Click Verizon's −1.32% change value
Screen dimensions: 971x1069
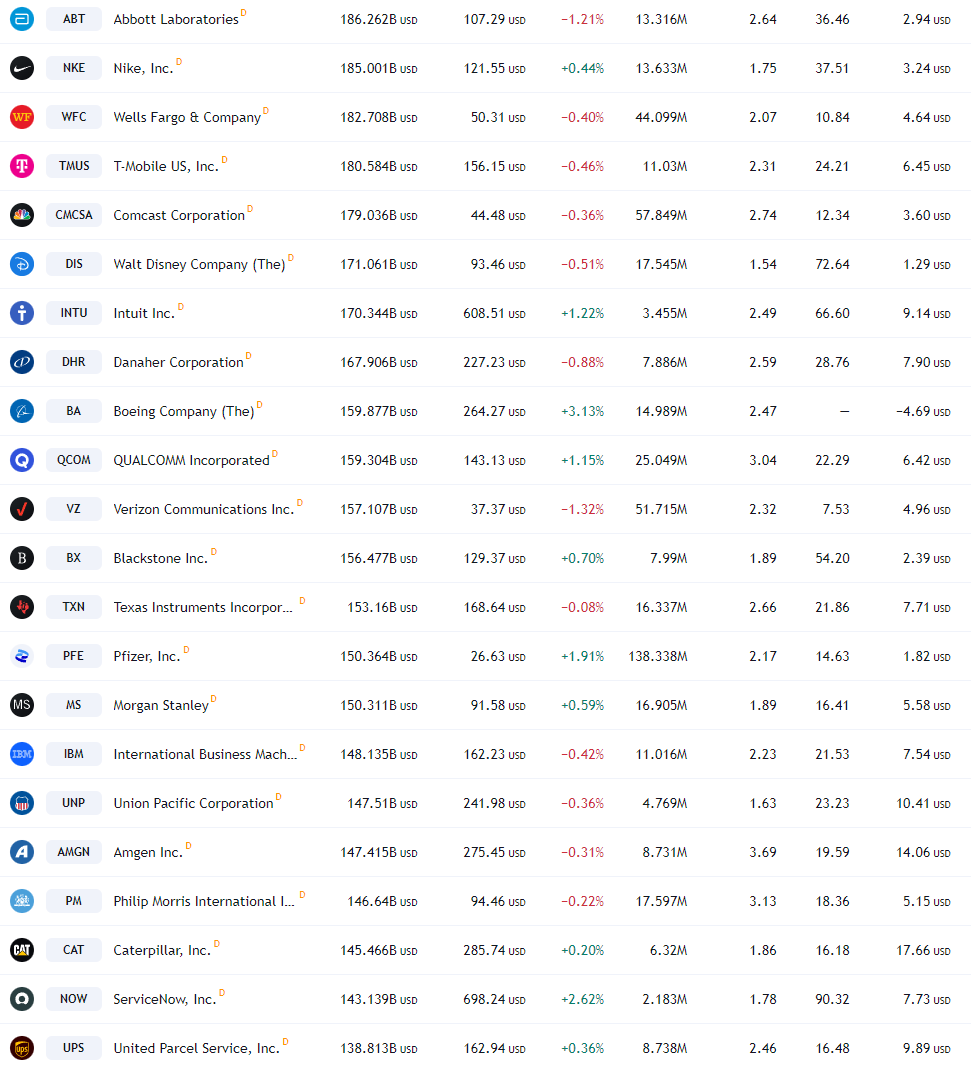pyautogui.click(x=582, y=510)
